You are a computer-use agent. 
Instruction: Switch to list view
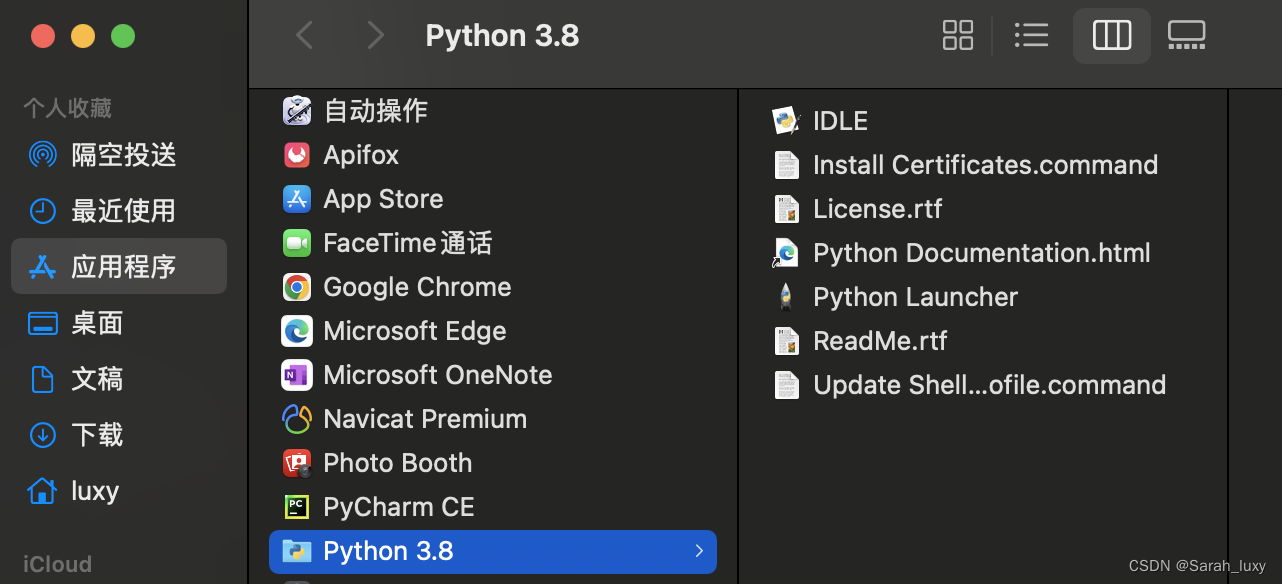click(x=1031, y=36)
